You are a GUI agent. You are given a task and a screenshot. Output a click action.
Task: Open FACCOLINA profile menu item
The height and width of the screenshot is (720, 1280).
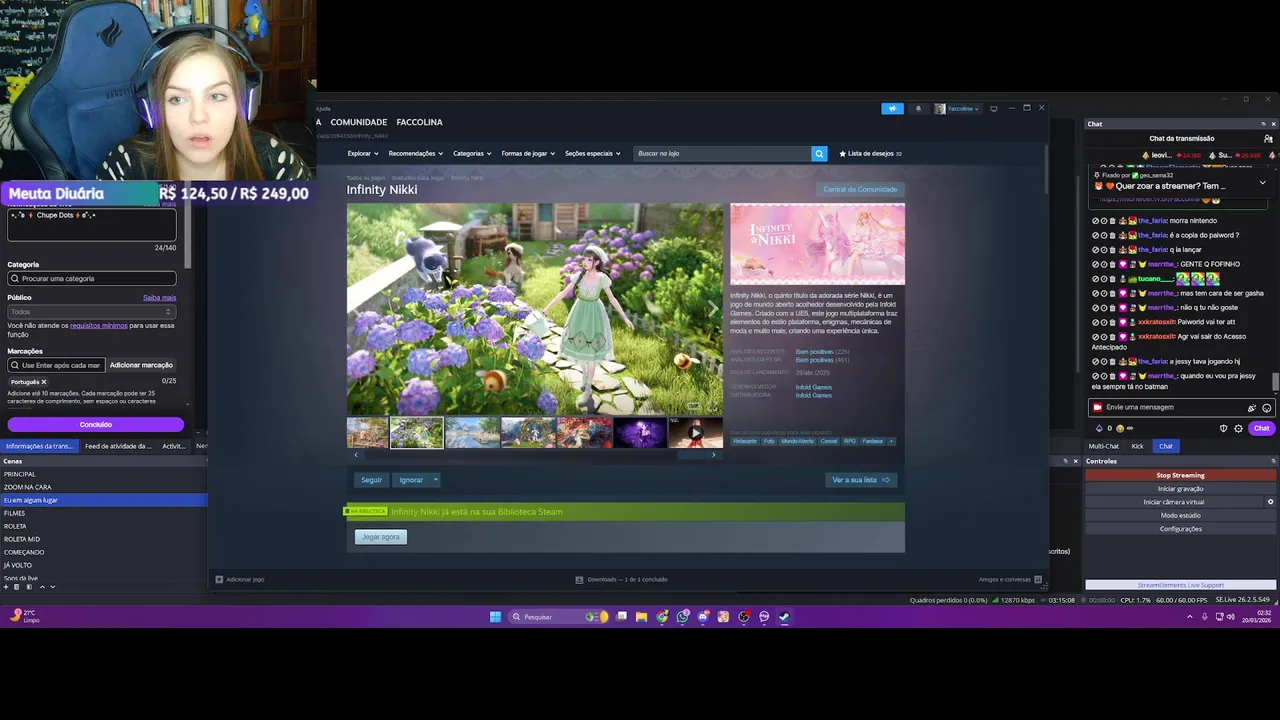[x=419, y=122]
